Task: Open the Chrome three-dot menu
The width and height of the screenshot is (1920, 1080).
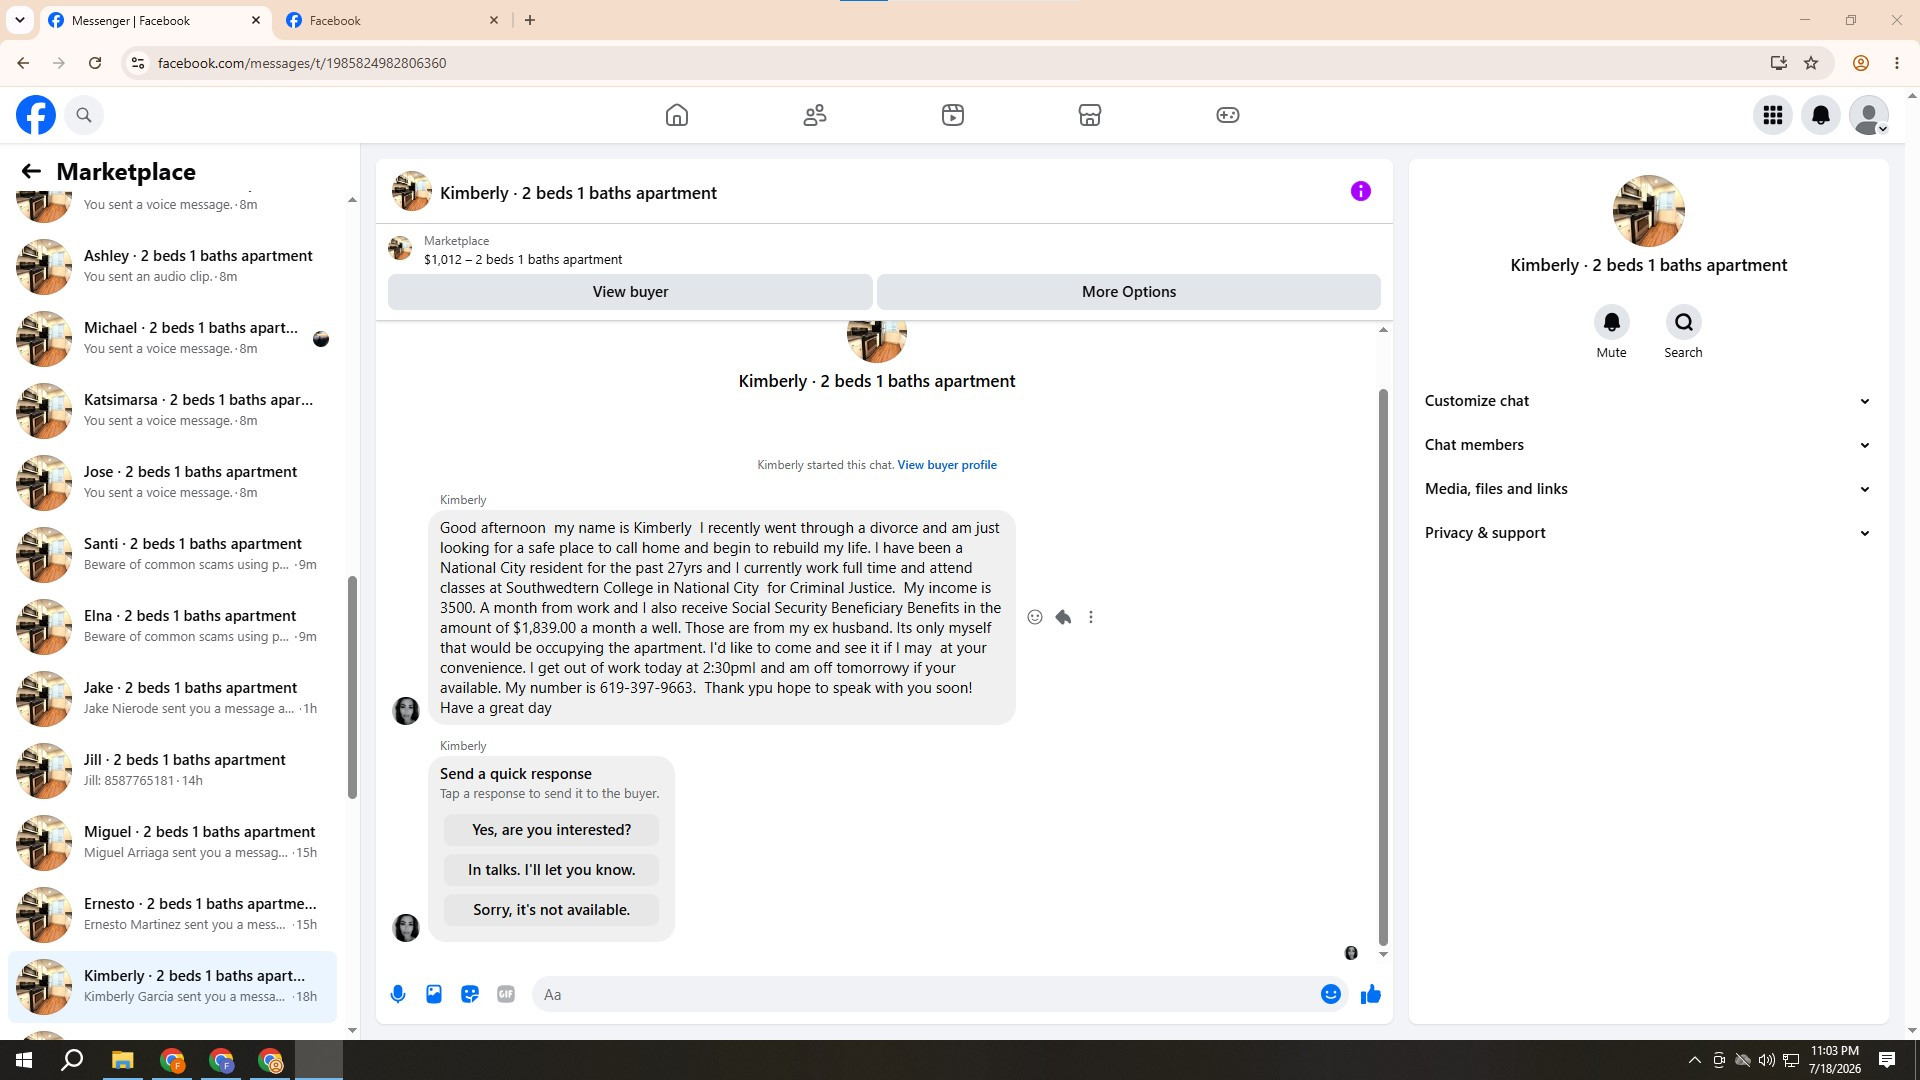Action: pyautogui.click(x=1897, y=63)
